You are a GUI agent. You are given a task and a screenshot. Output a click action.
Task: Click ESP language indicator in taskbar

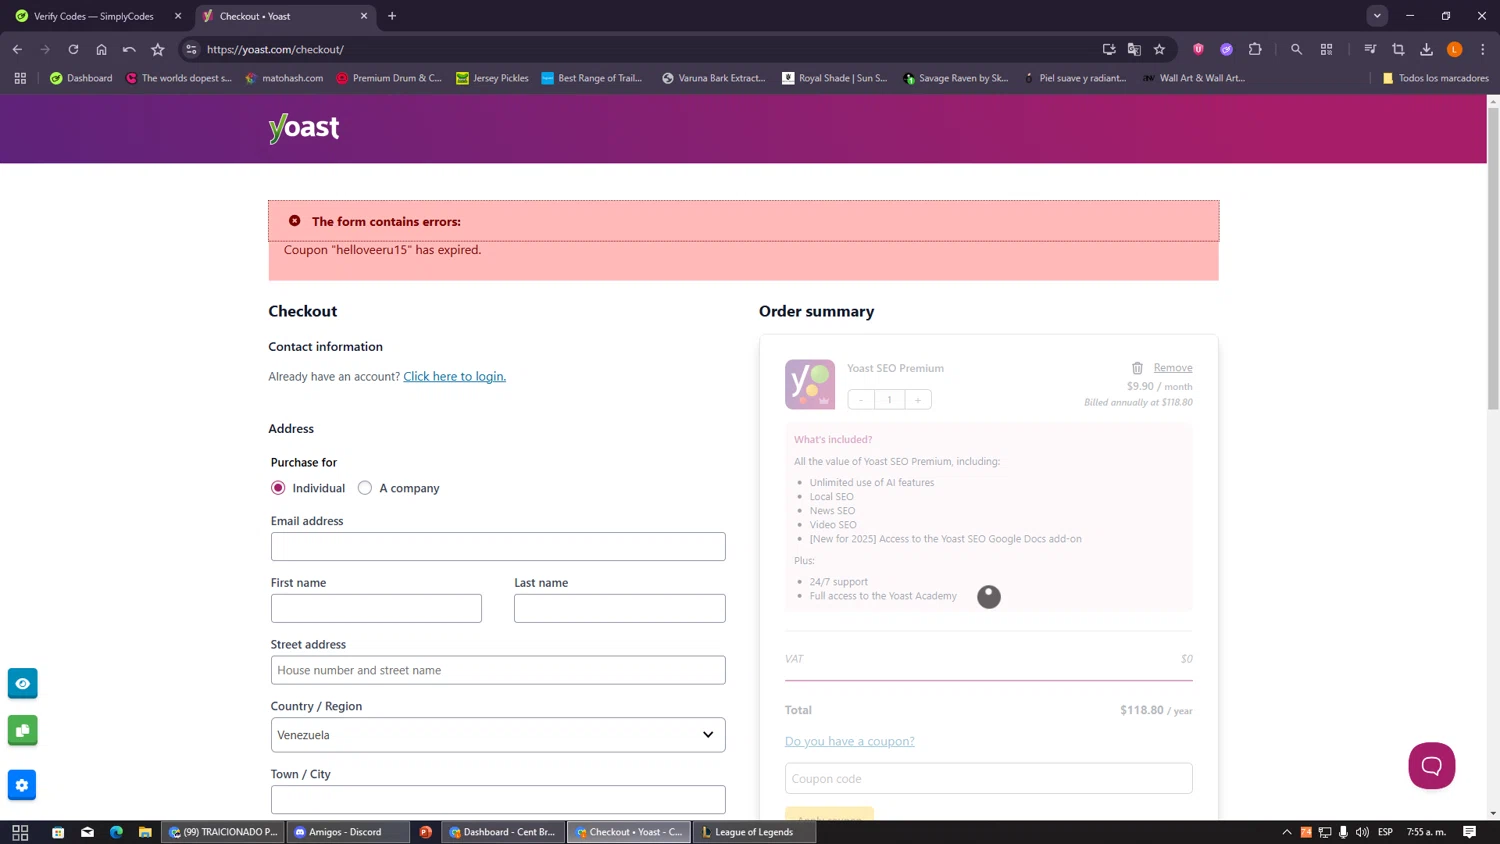(x=1385, y=832)
